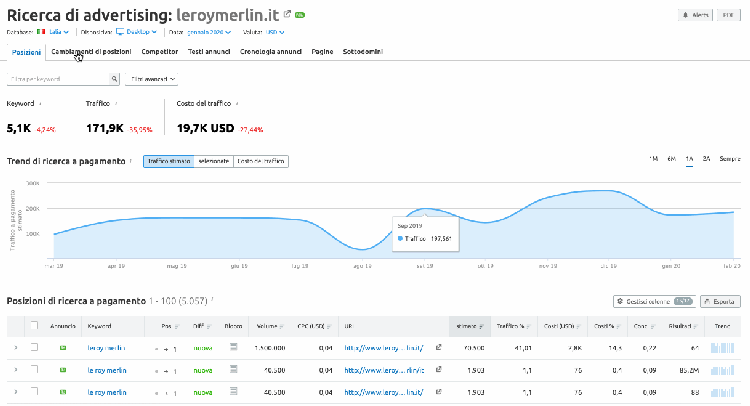This screenshot has width=750, height=406.
Task: Set the chart range to 1M
Action: [653, 159]
